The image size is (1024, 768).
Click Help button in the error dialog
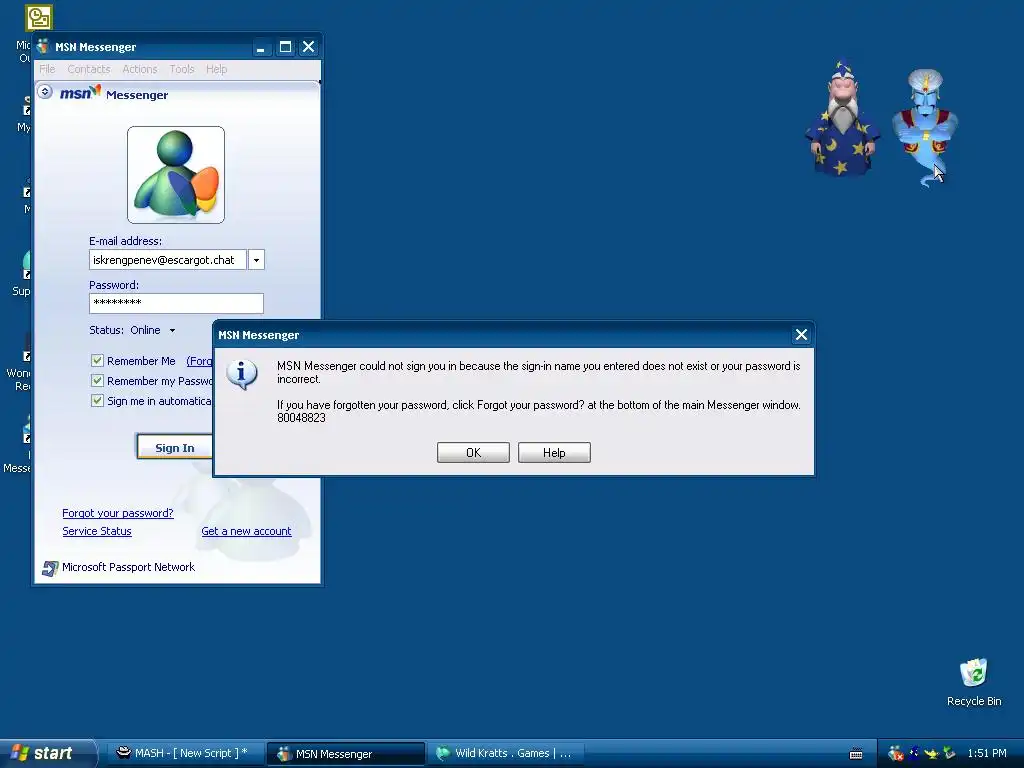pos(554,453)
